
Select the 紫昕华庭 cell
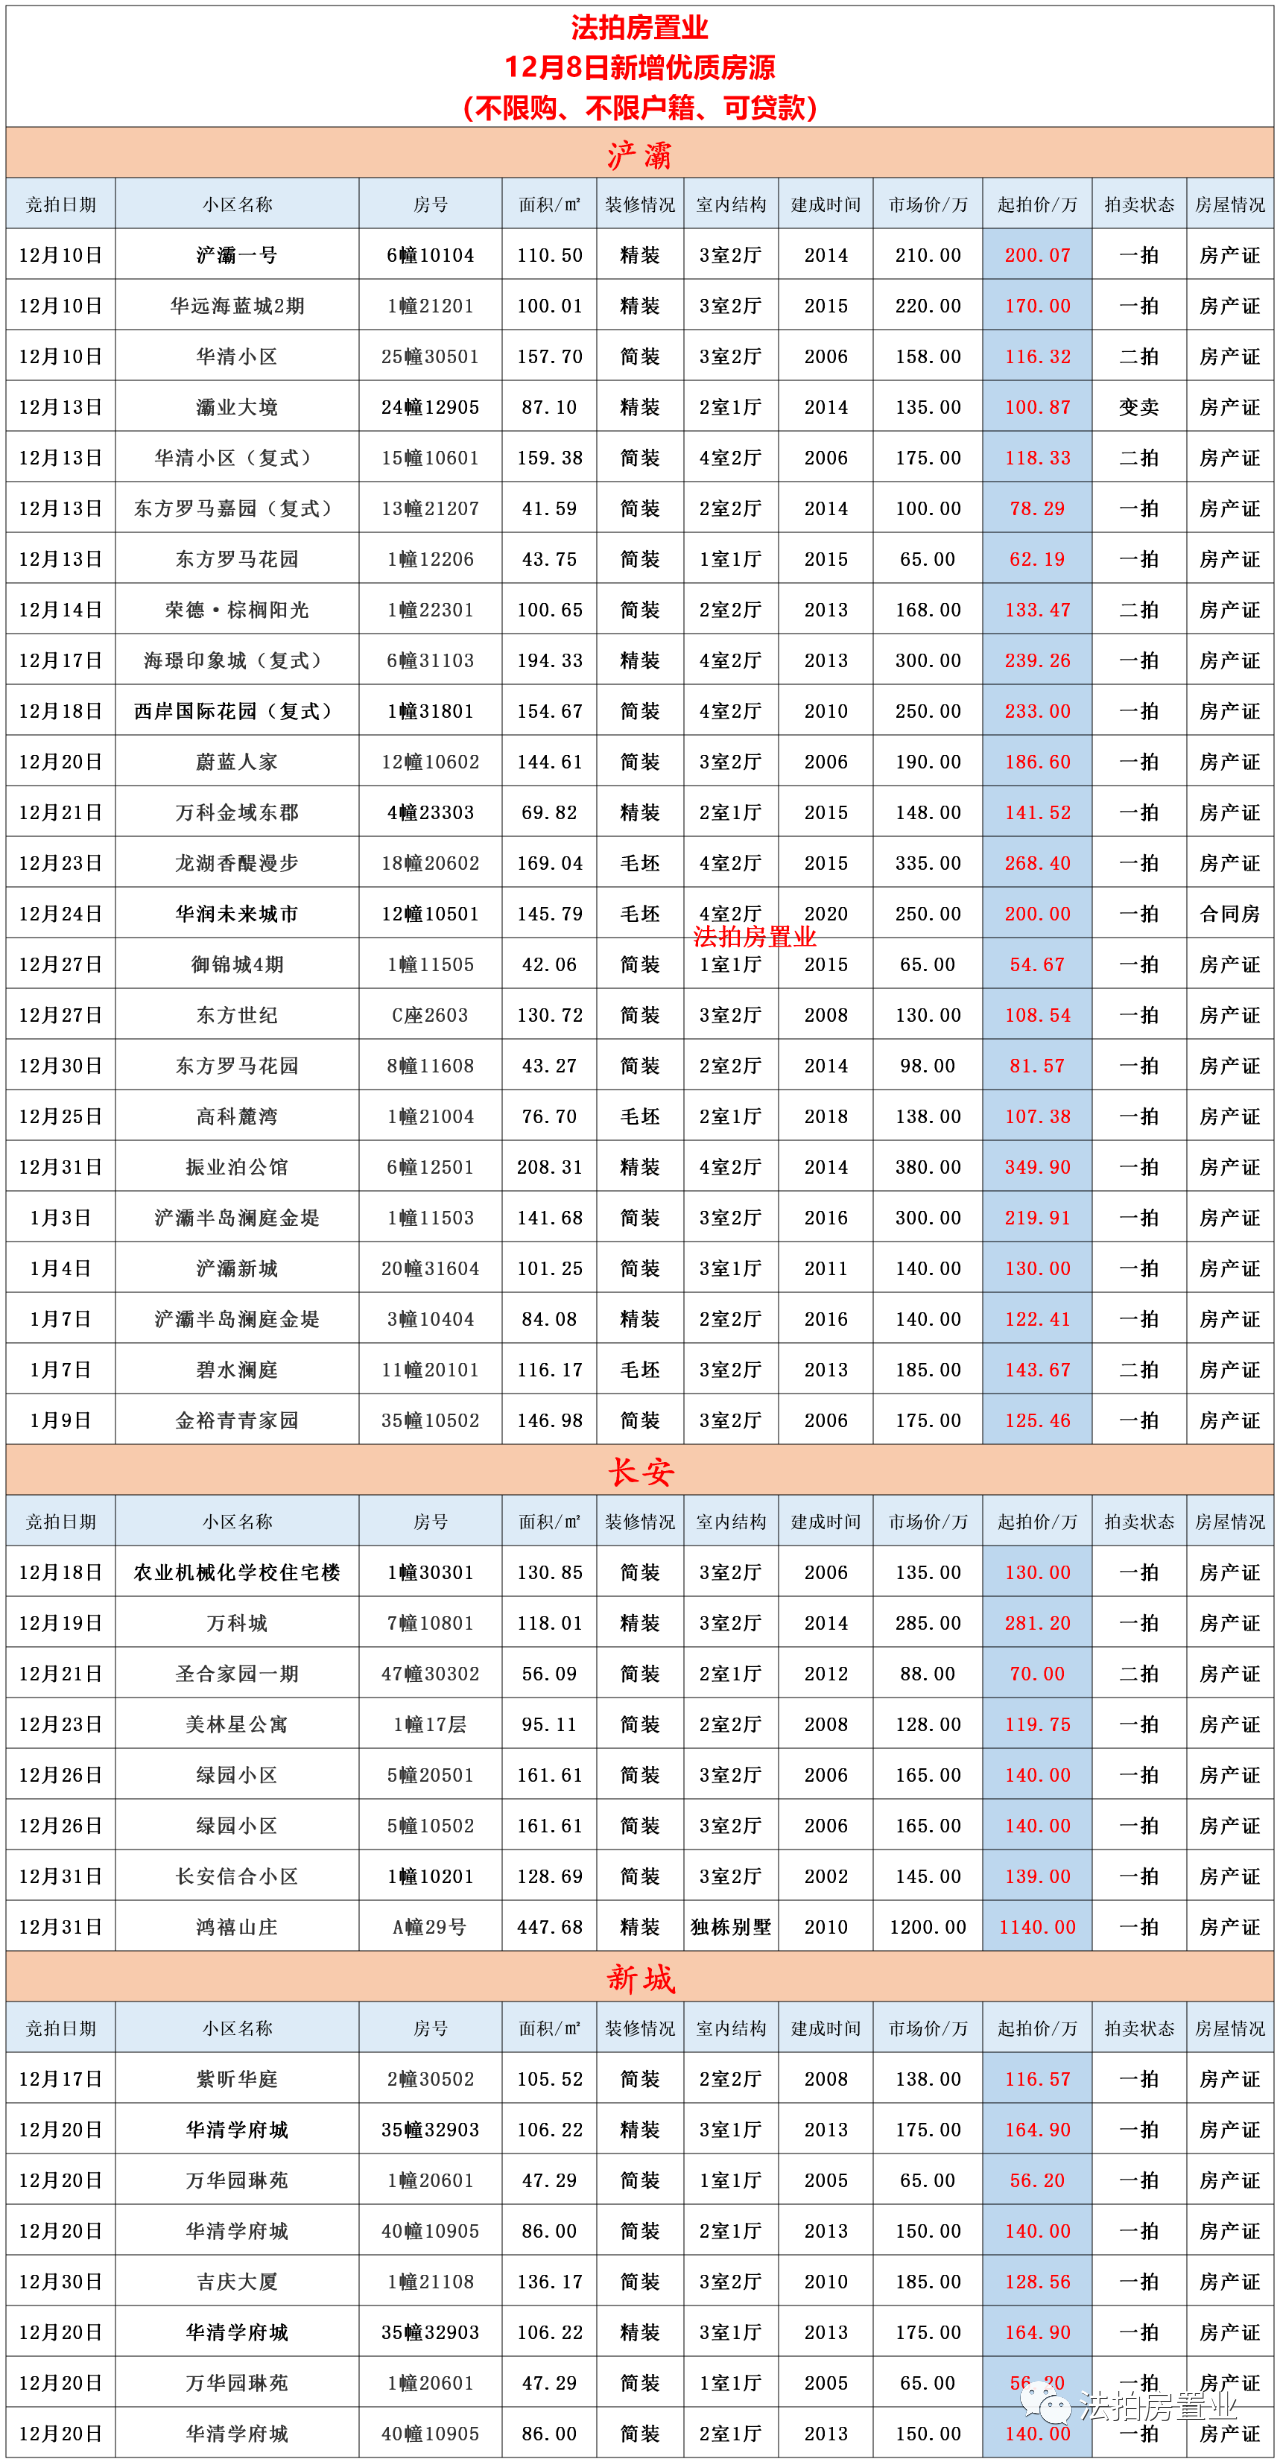(x=237, y=2079)
